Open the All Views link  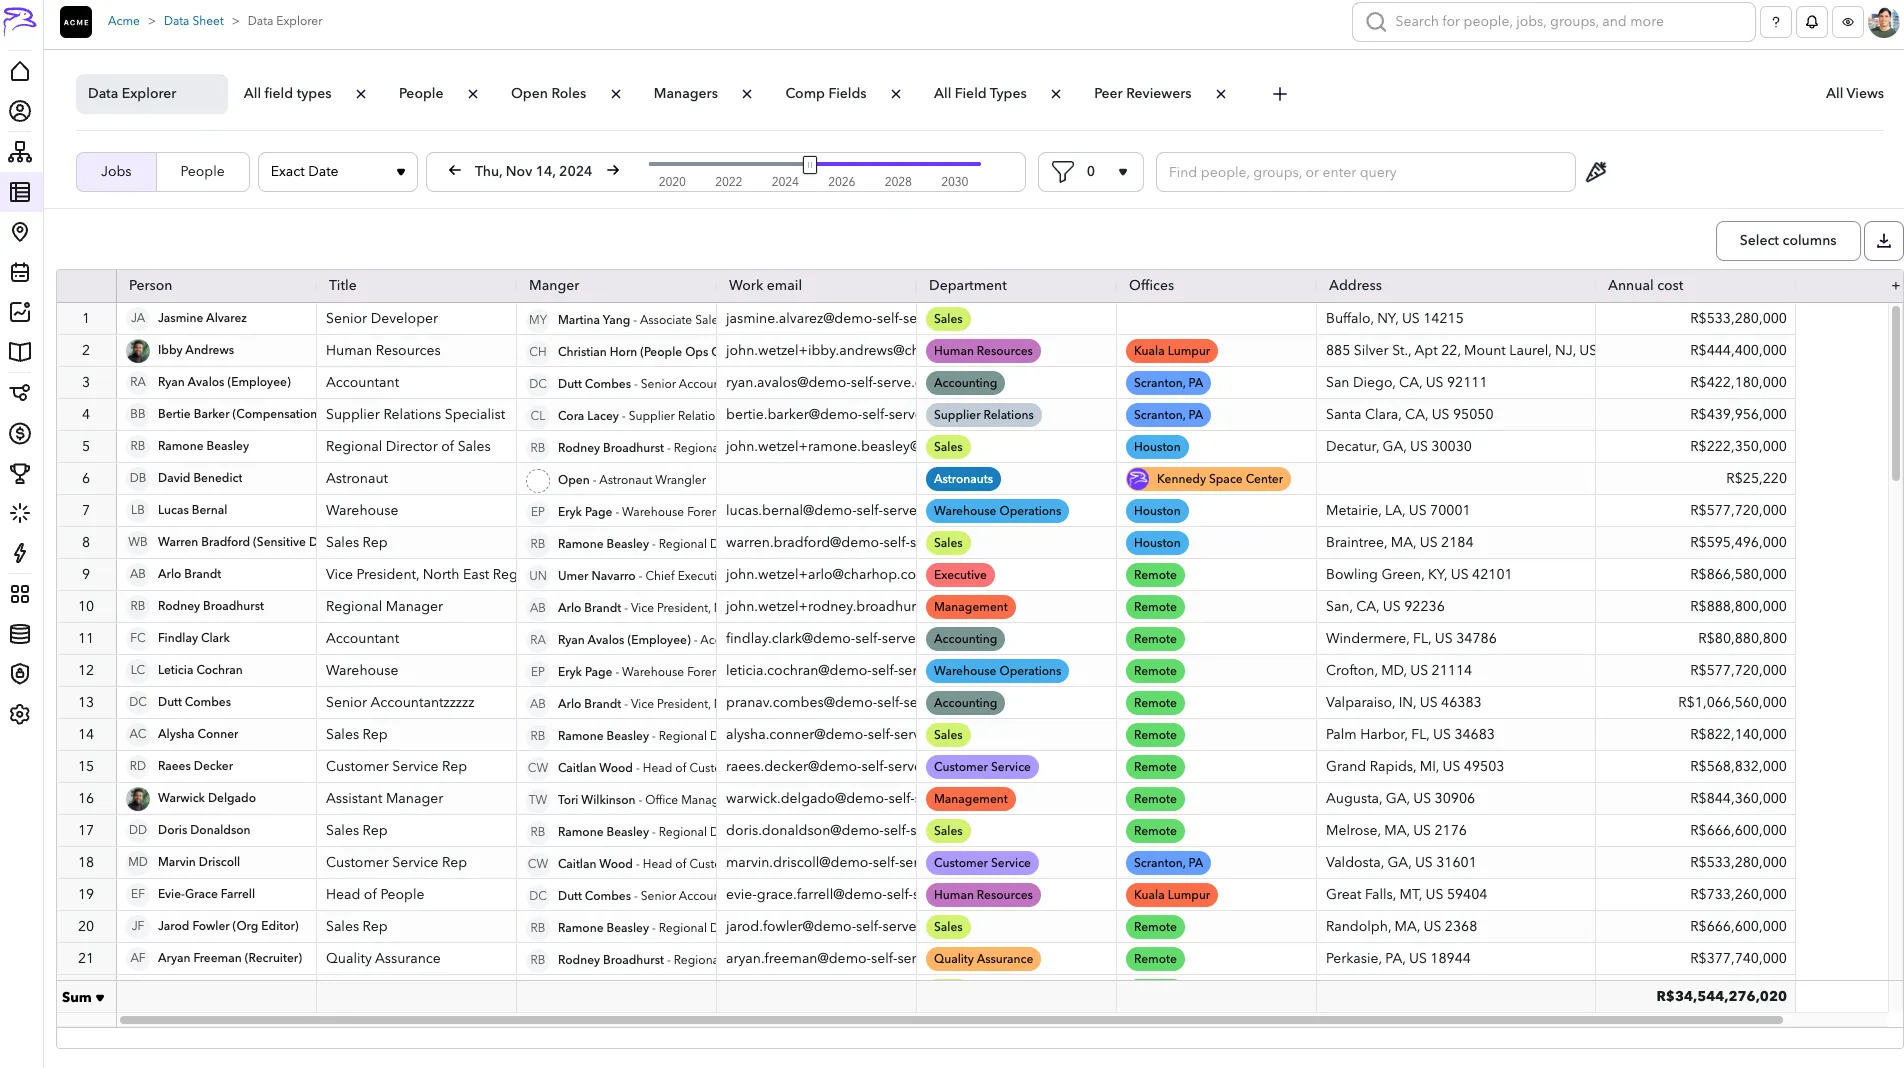coord(1854,94)
